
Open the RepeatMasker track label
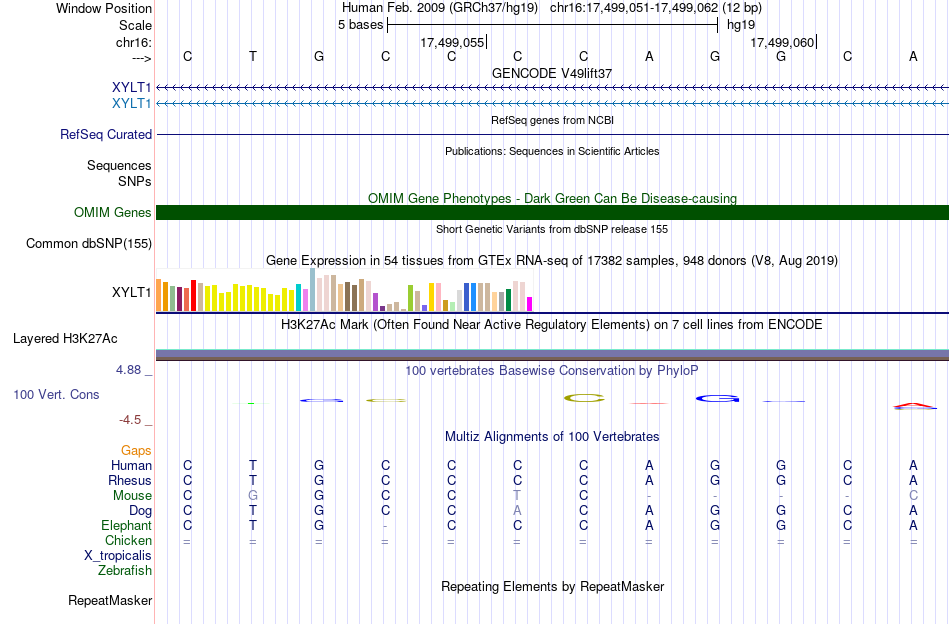[x=110, y=600]
